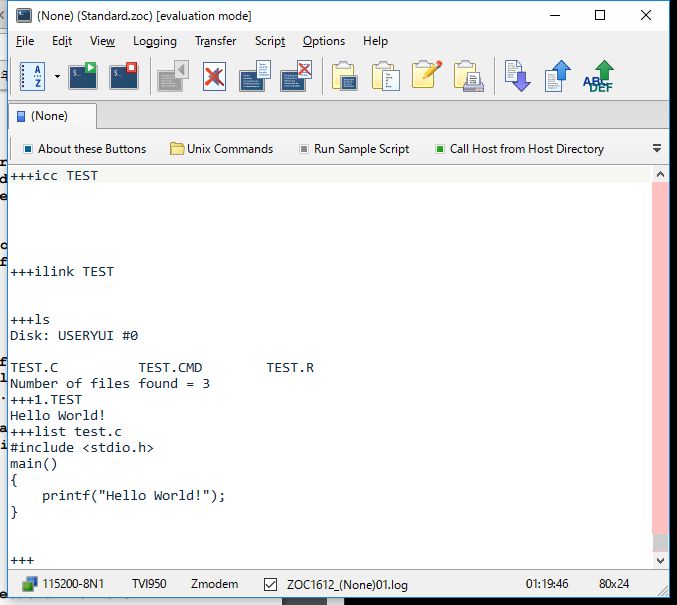
Task: Open the host directory A-Z address book icon
Action: click(33, 76)
